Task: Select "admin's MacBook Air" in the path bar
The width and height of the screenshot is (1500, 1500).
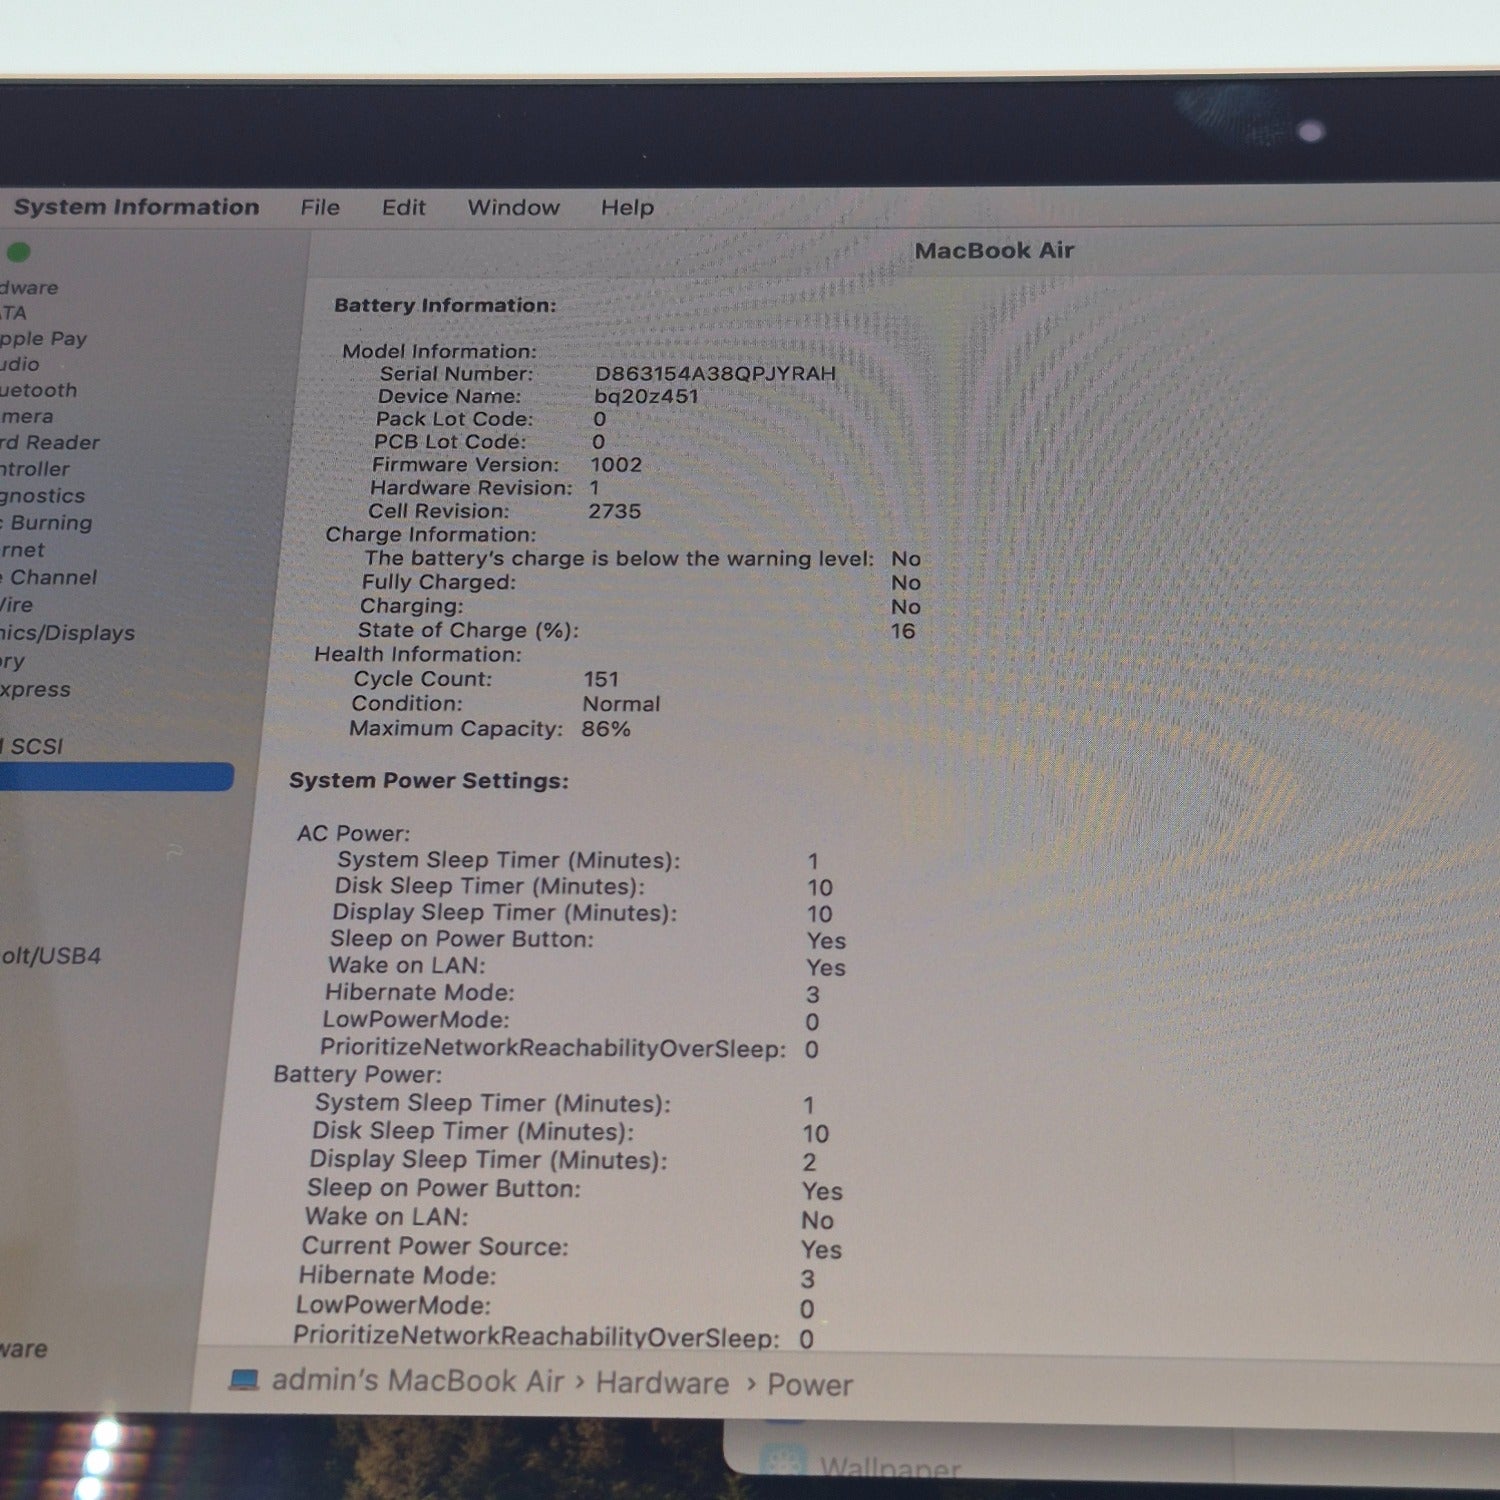Action: click(418, 1381)
